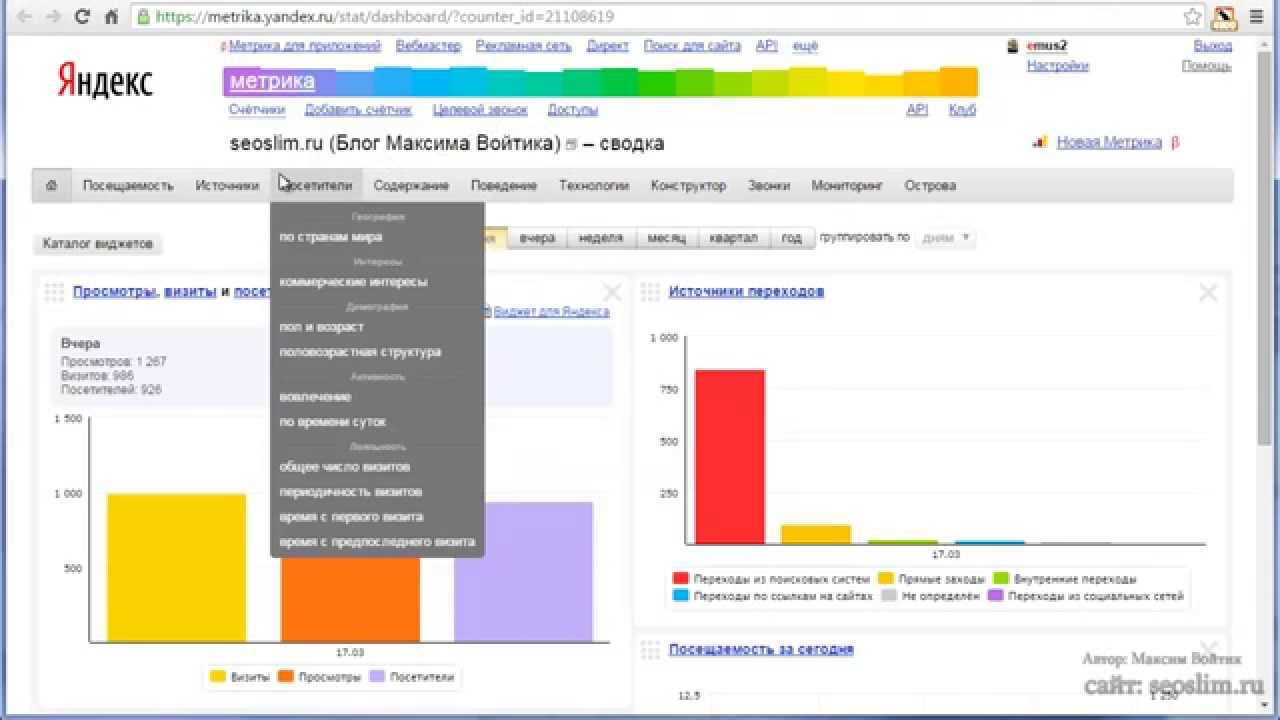Grab the Источники переходов drag handle
Screen dimensions: 1280x720
point(651,292)
